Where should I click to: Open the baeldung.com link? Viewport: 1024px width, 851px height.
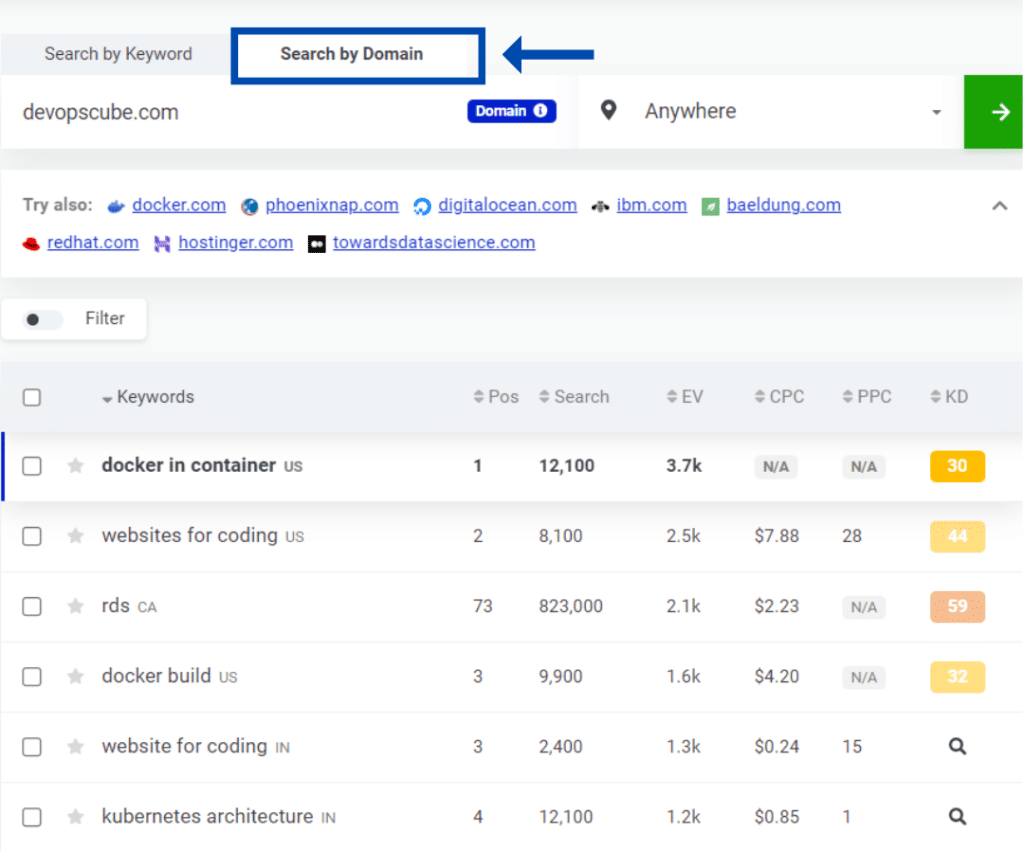point(784,205)
